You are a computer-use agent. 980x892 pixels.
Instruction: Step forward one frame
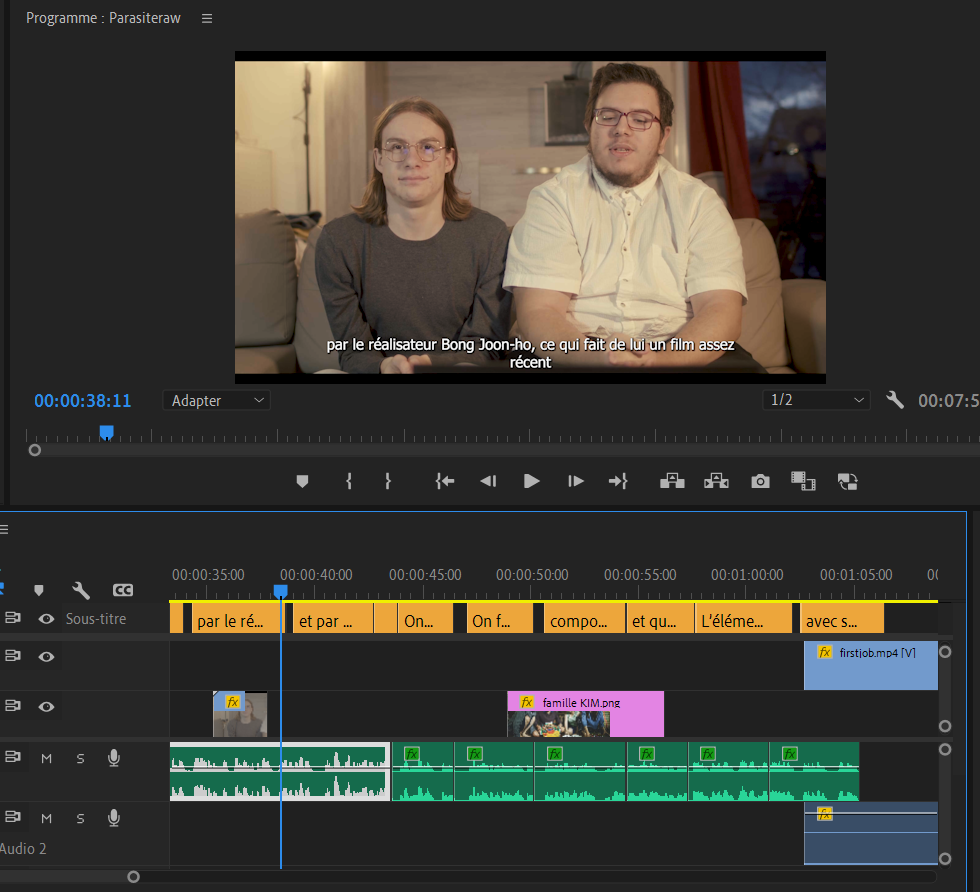click(x=576, y=481)
